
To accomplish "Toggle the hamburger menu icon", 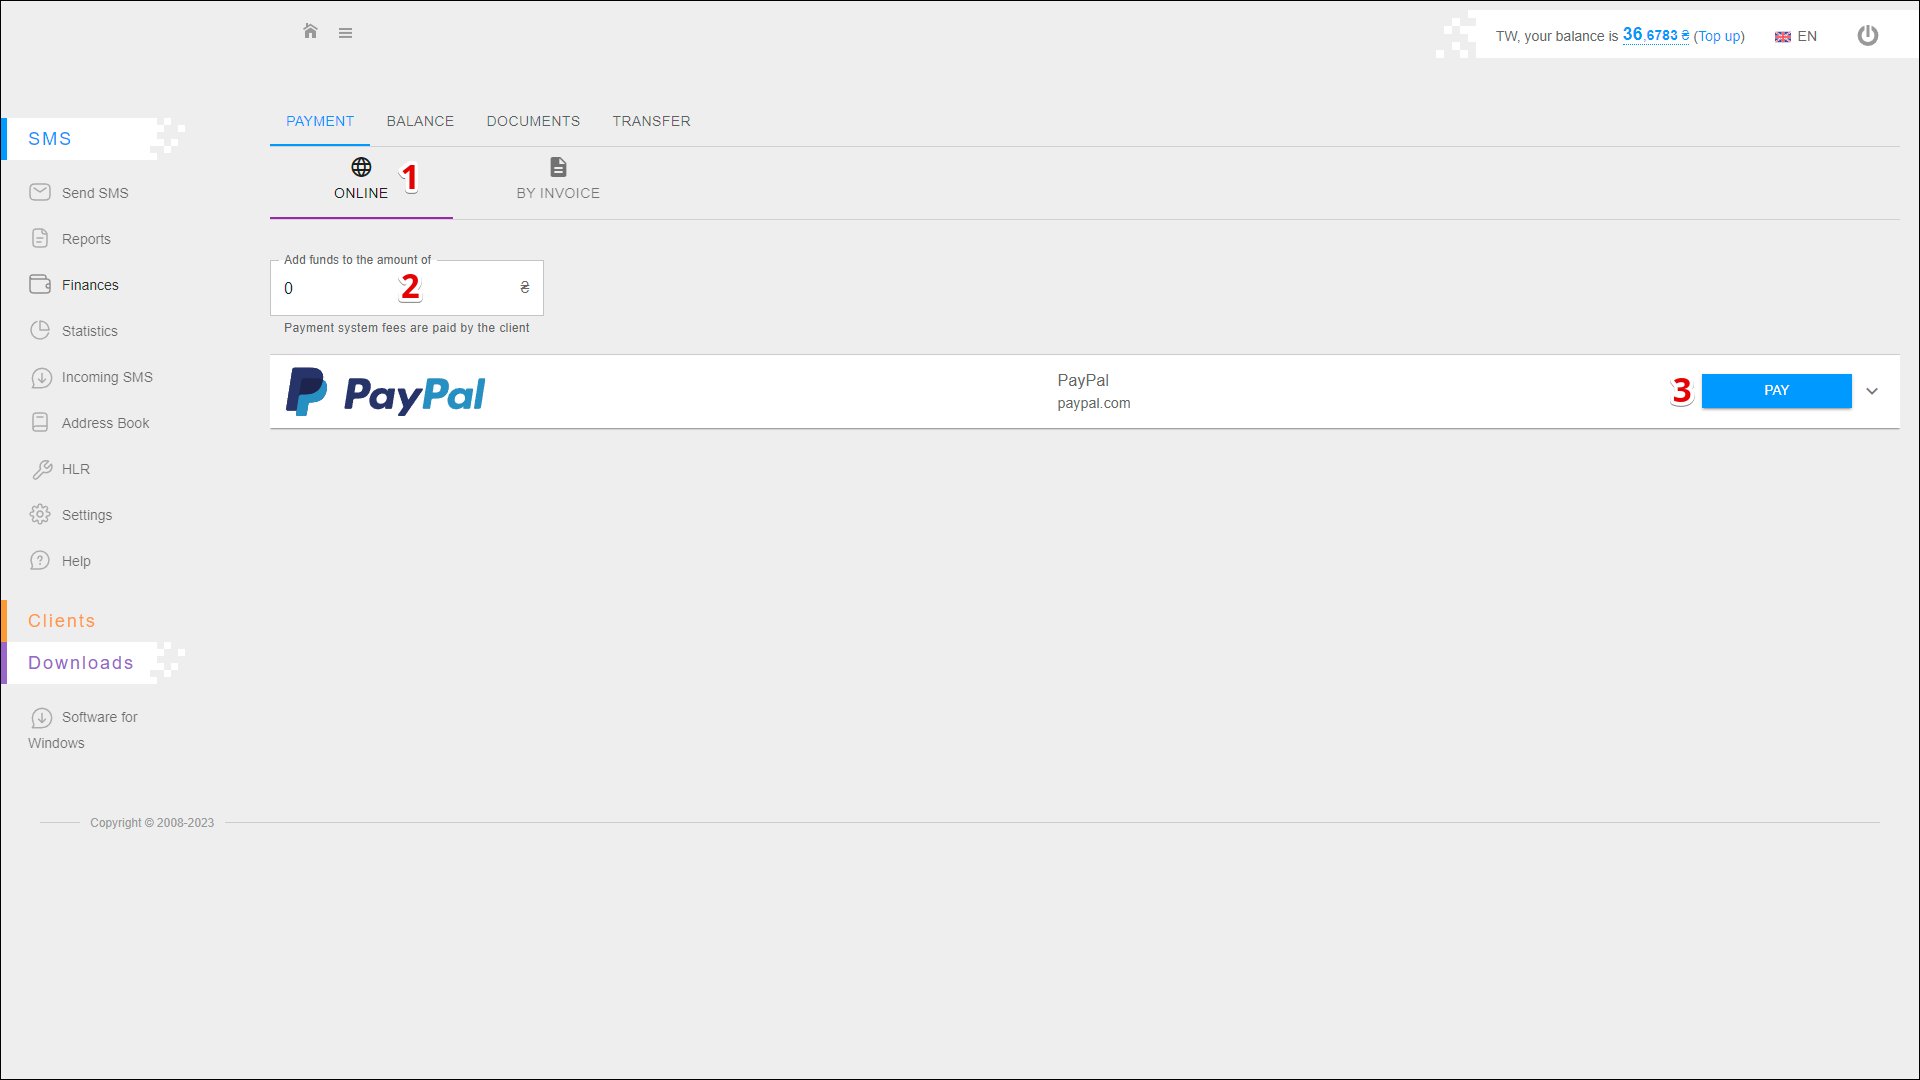I will (x=345, y=33).
